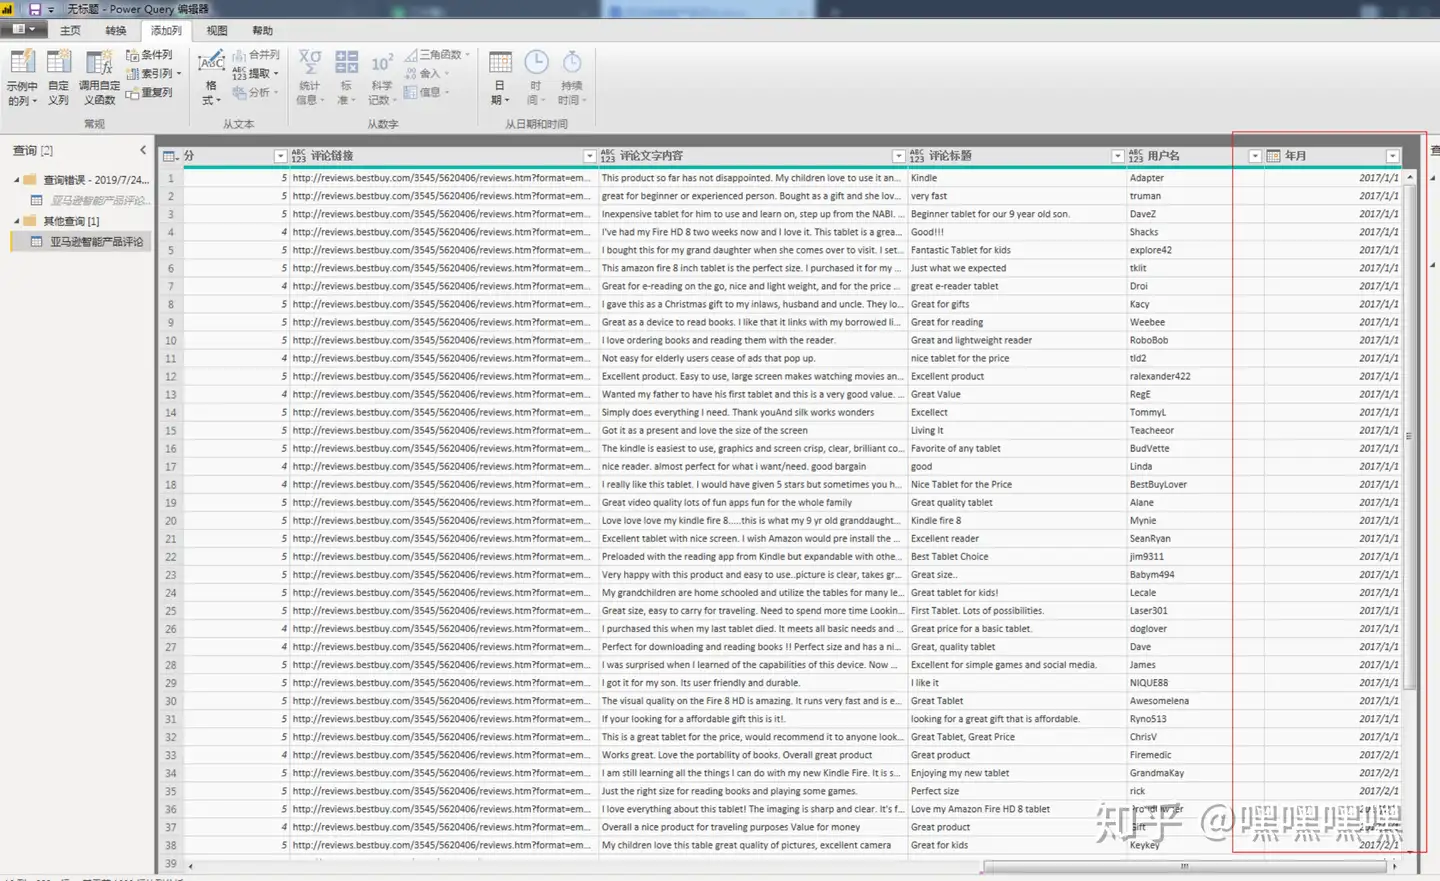Open the File menu button
Viewport: 1440px width, 881px height.
23,30
